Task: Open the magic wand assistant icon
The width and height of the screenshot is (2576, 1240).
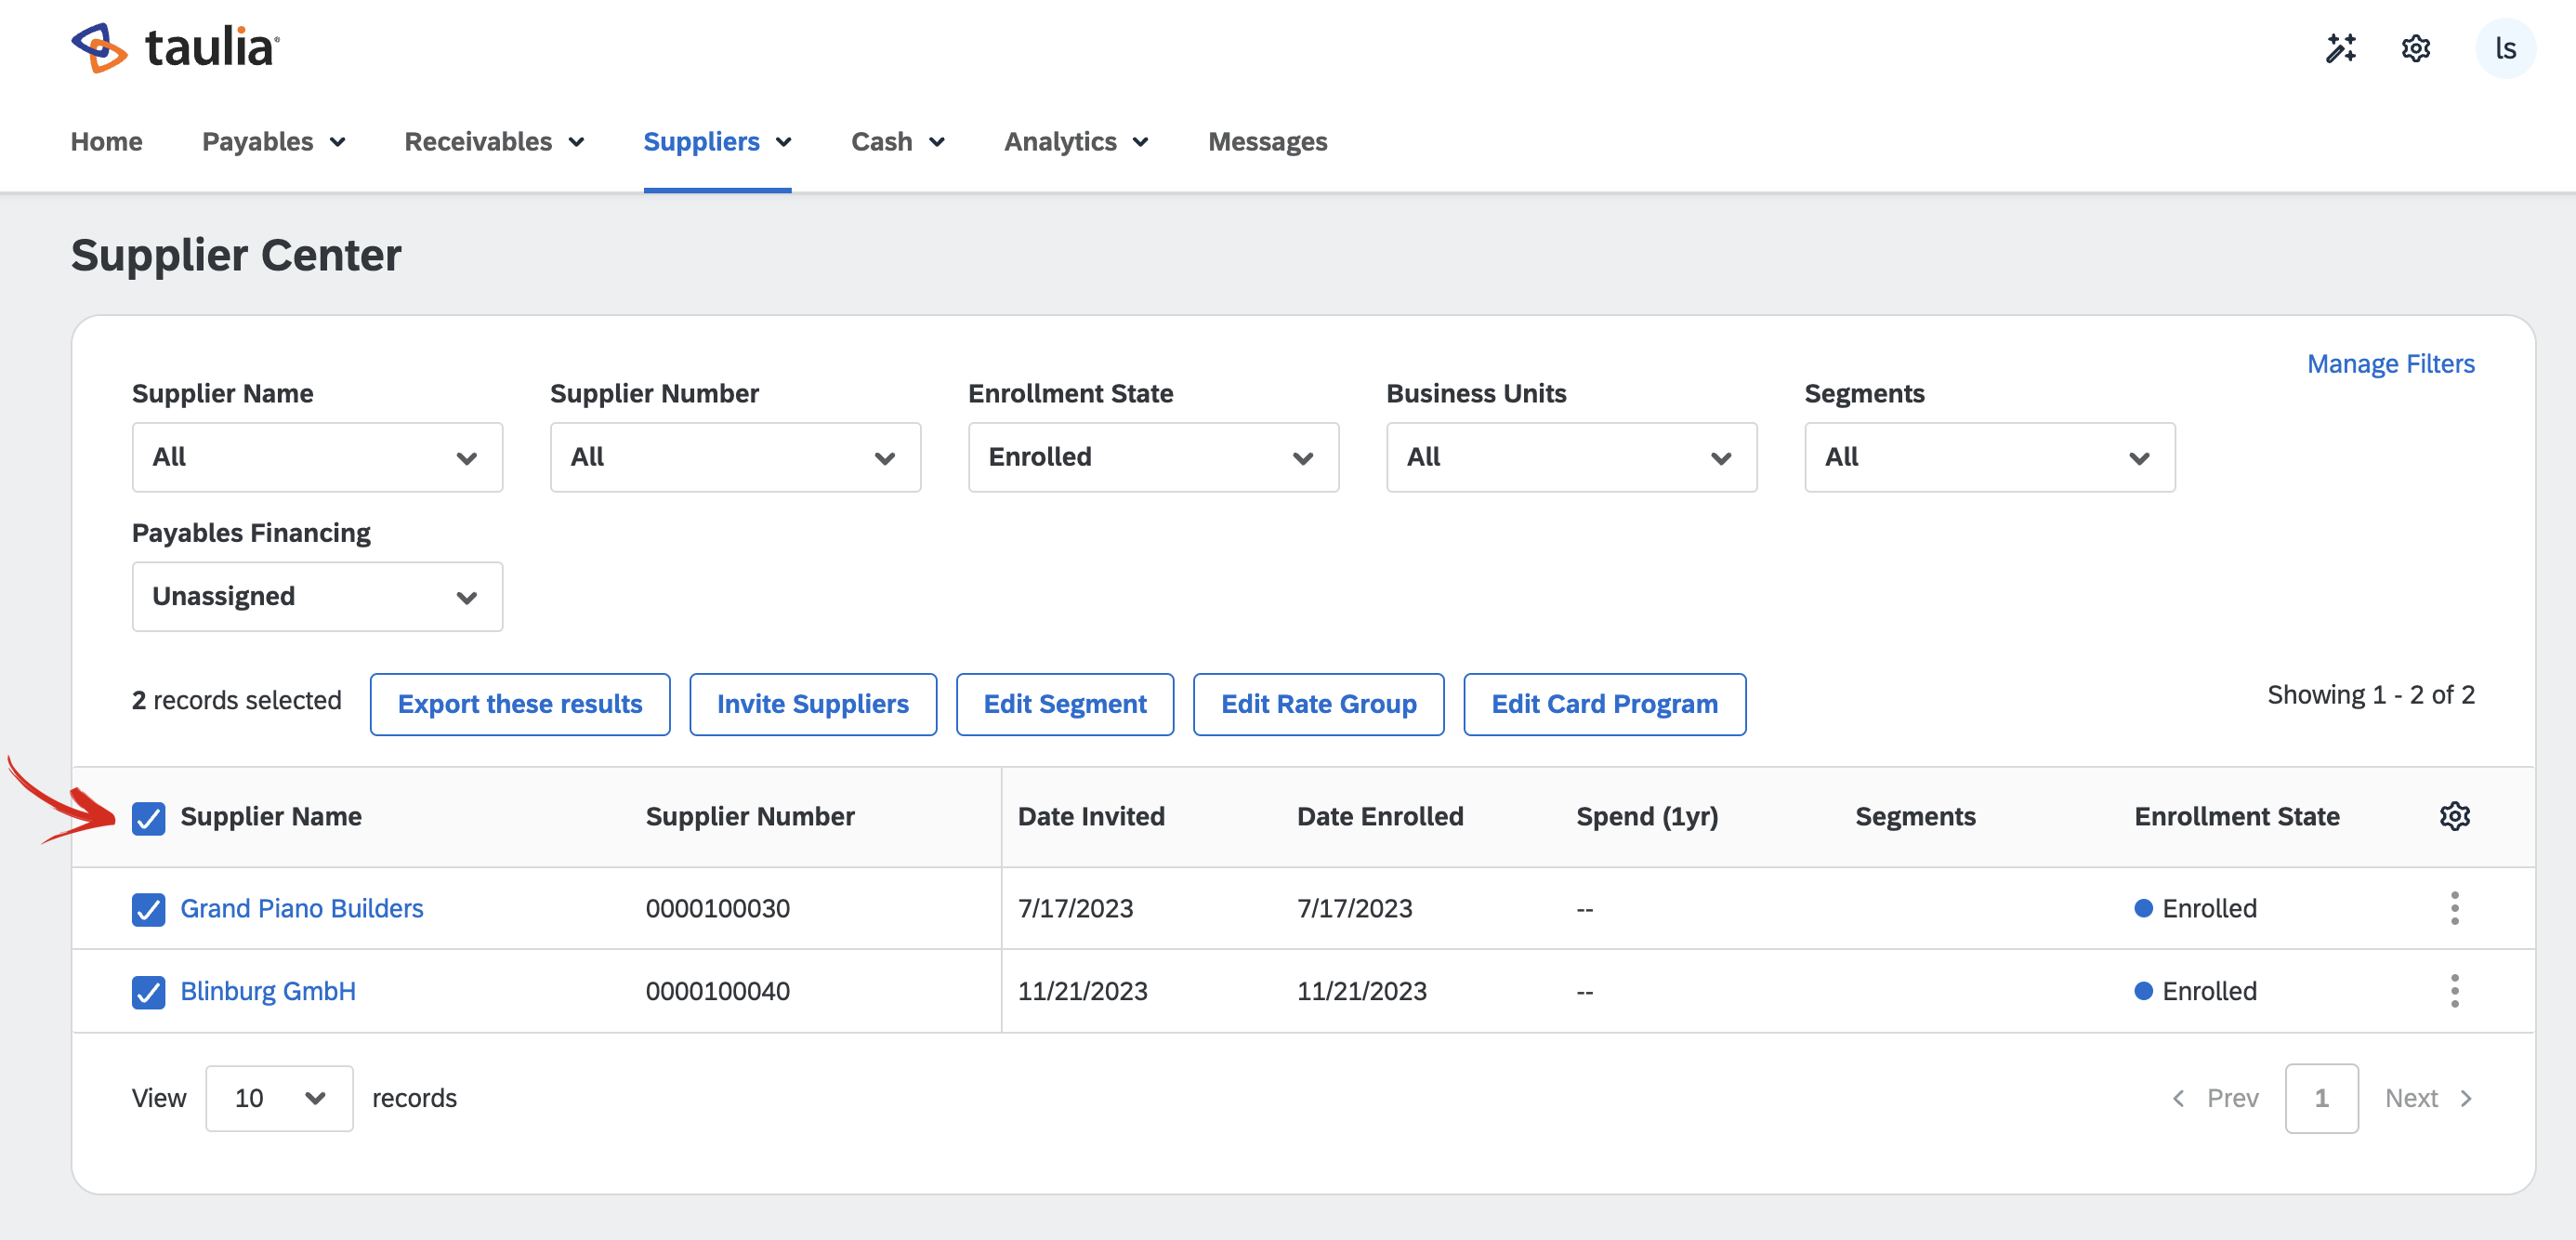Action: coord(2340,48)
